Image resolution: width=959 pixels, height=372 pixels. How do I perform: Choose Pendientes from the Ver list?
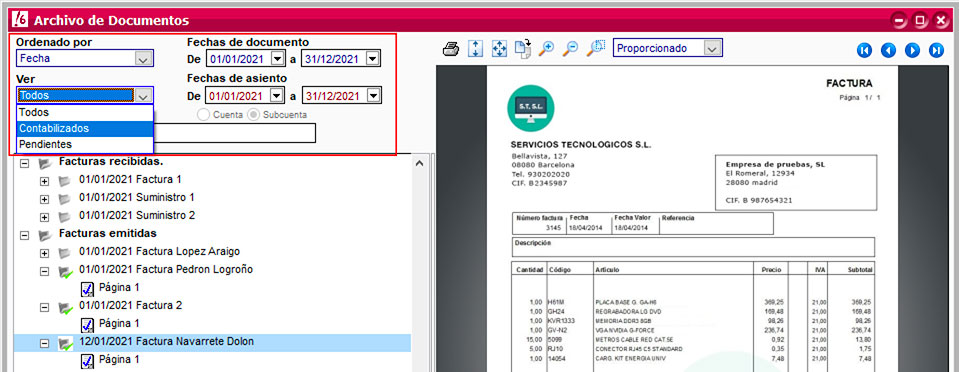coord(85,144)
